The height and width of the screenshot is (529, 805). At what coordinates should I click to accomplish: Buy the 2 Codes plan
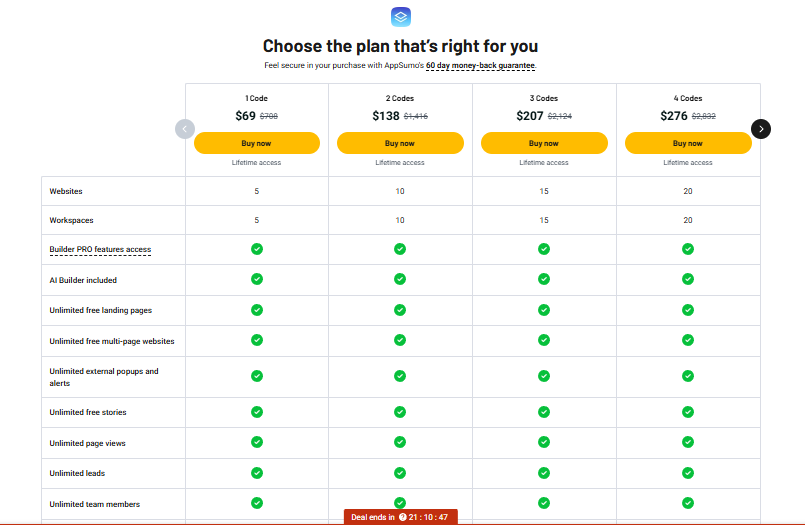tap(400, 143)
